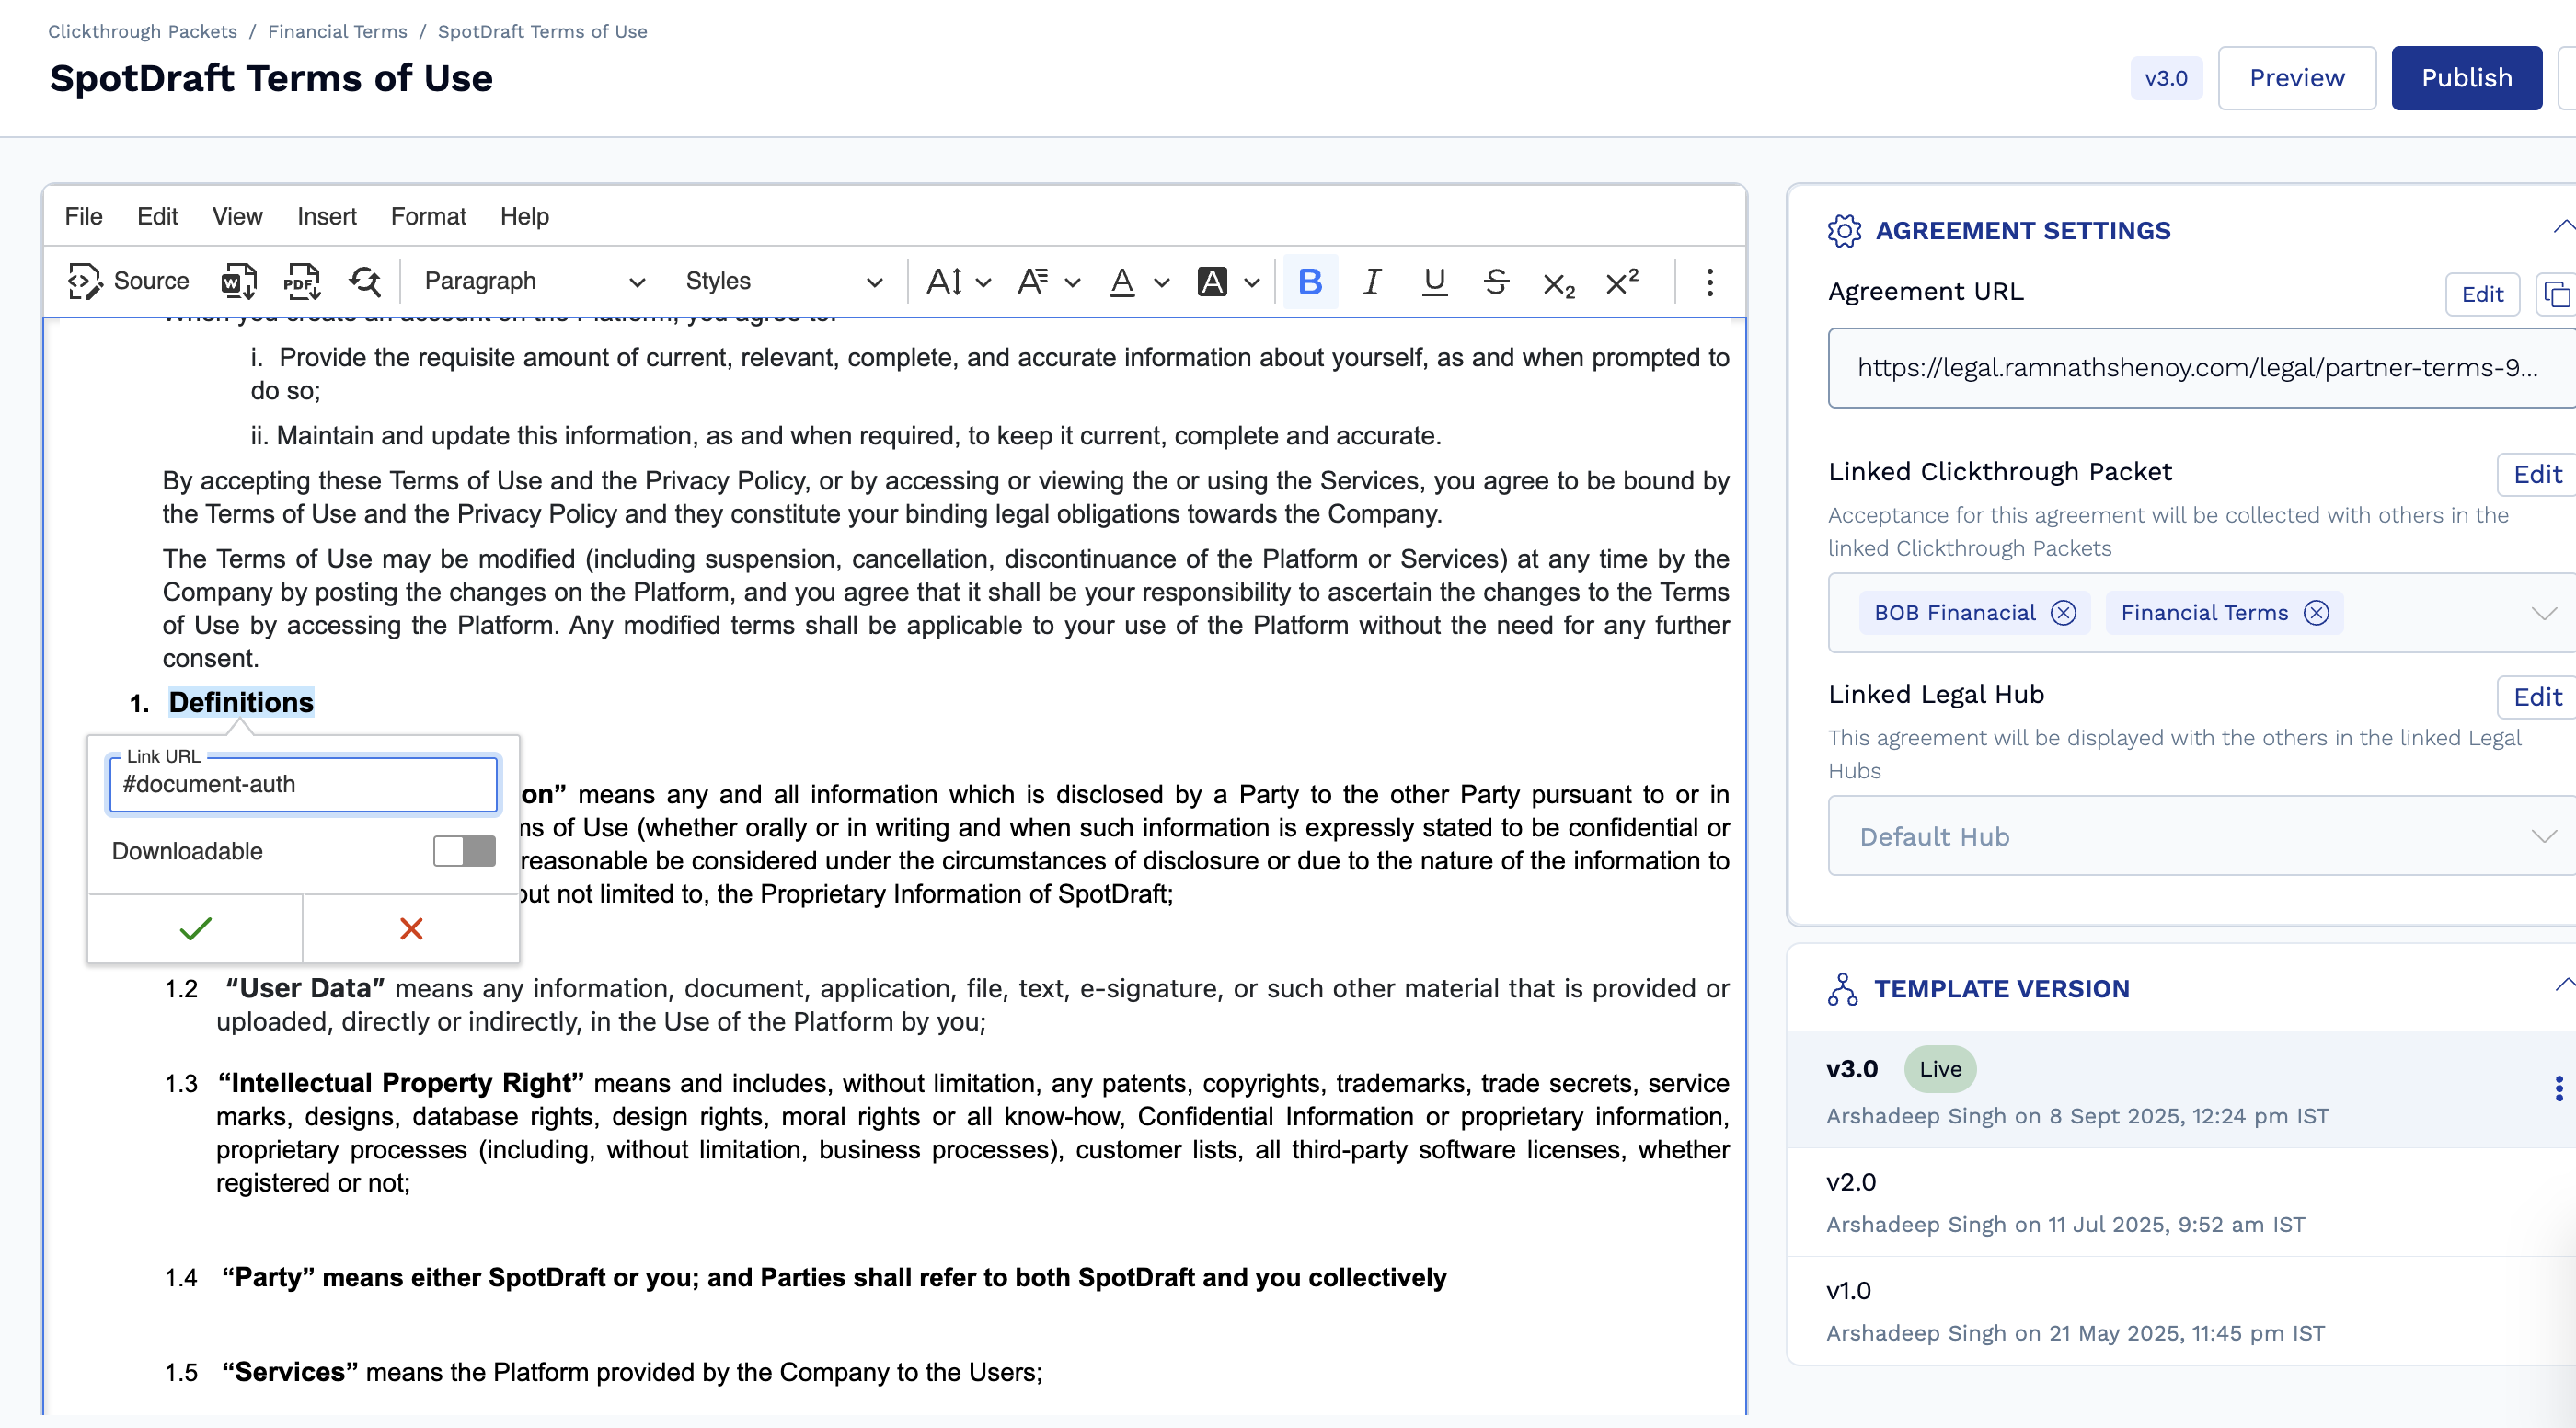Open the Insert menu
Viewport: 2576px width, 1428px height.
click(326, 216)
